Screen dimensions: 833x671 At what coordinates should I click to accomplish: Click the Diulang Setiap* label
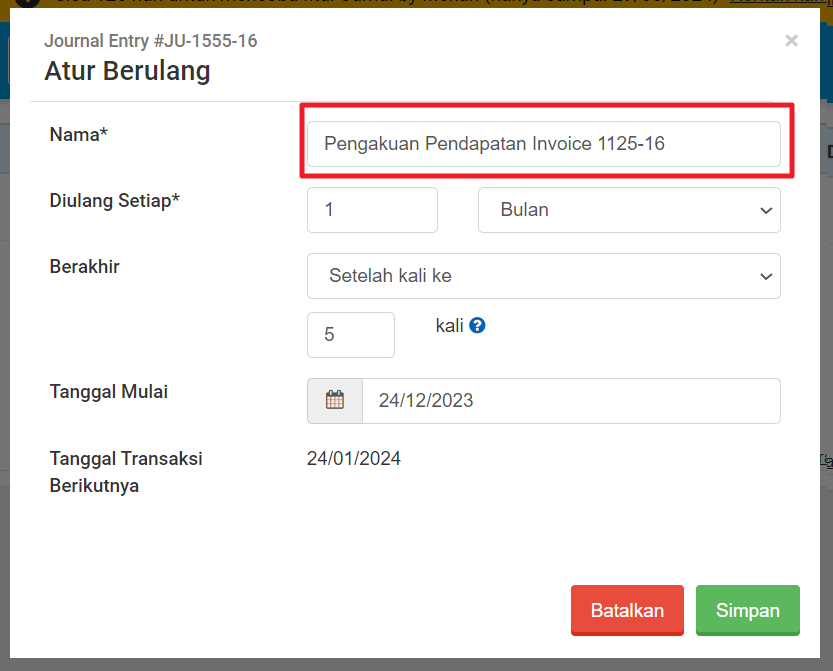point(114,201)
